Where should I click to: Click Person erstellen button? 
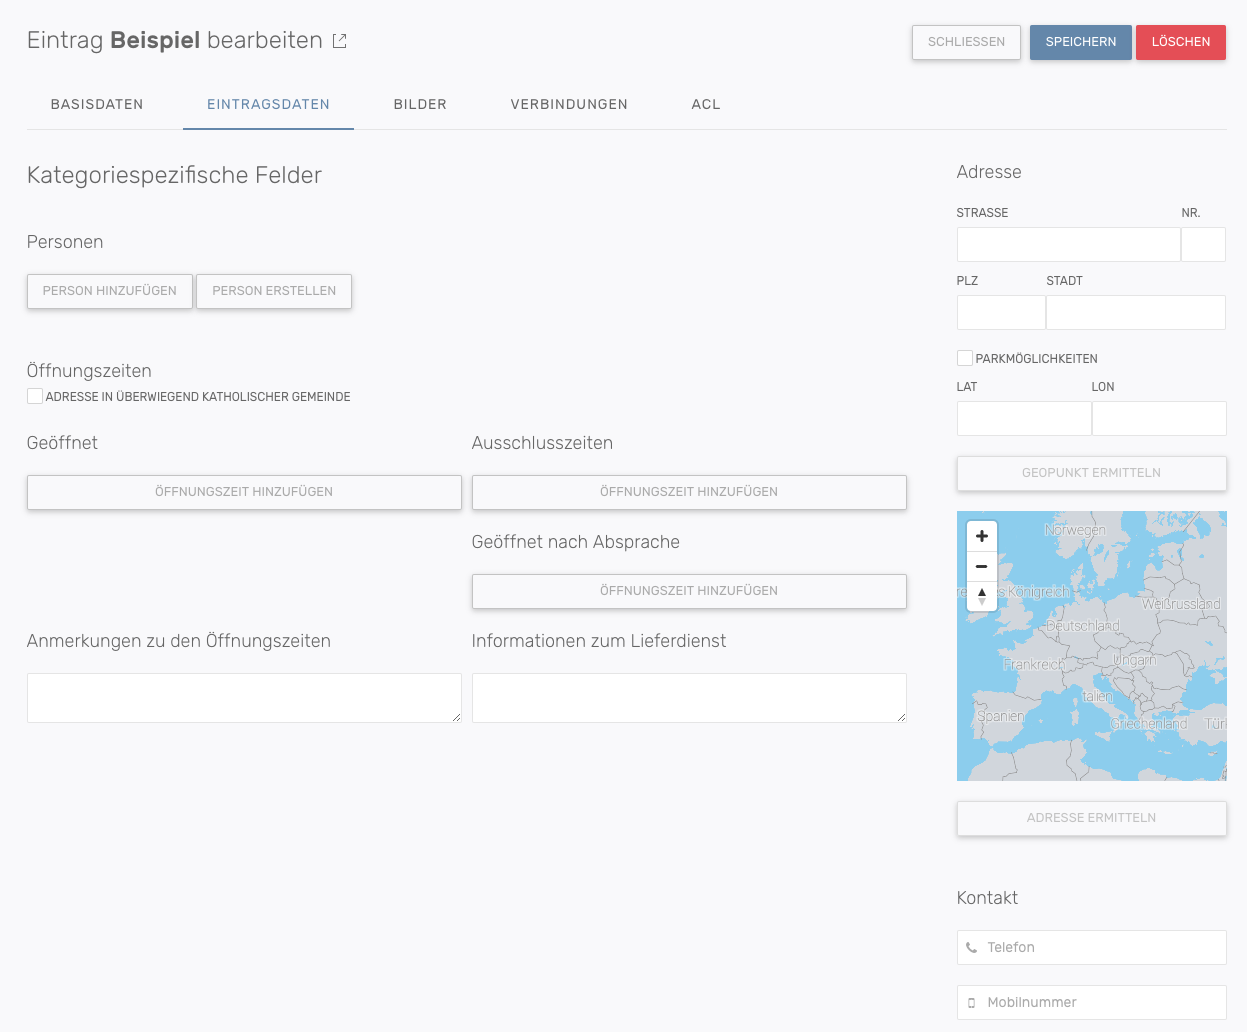pos(274,291)
